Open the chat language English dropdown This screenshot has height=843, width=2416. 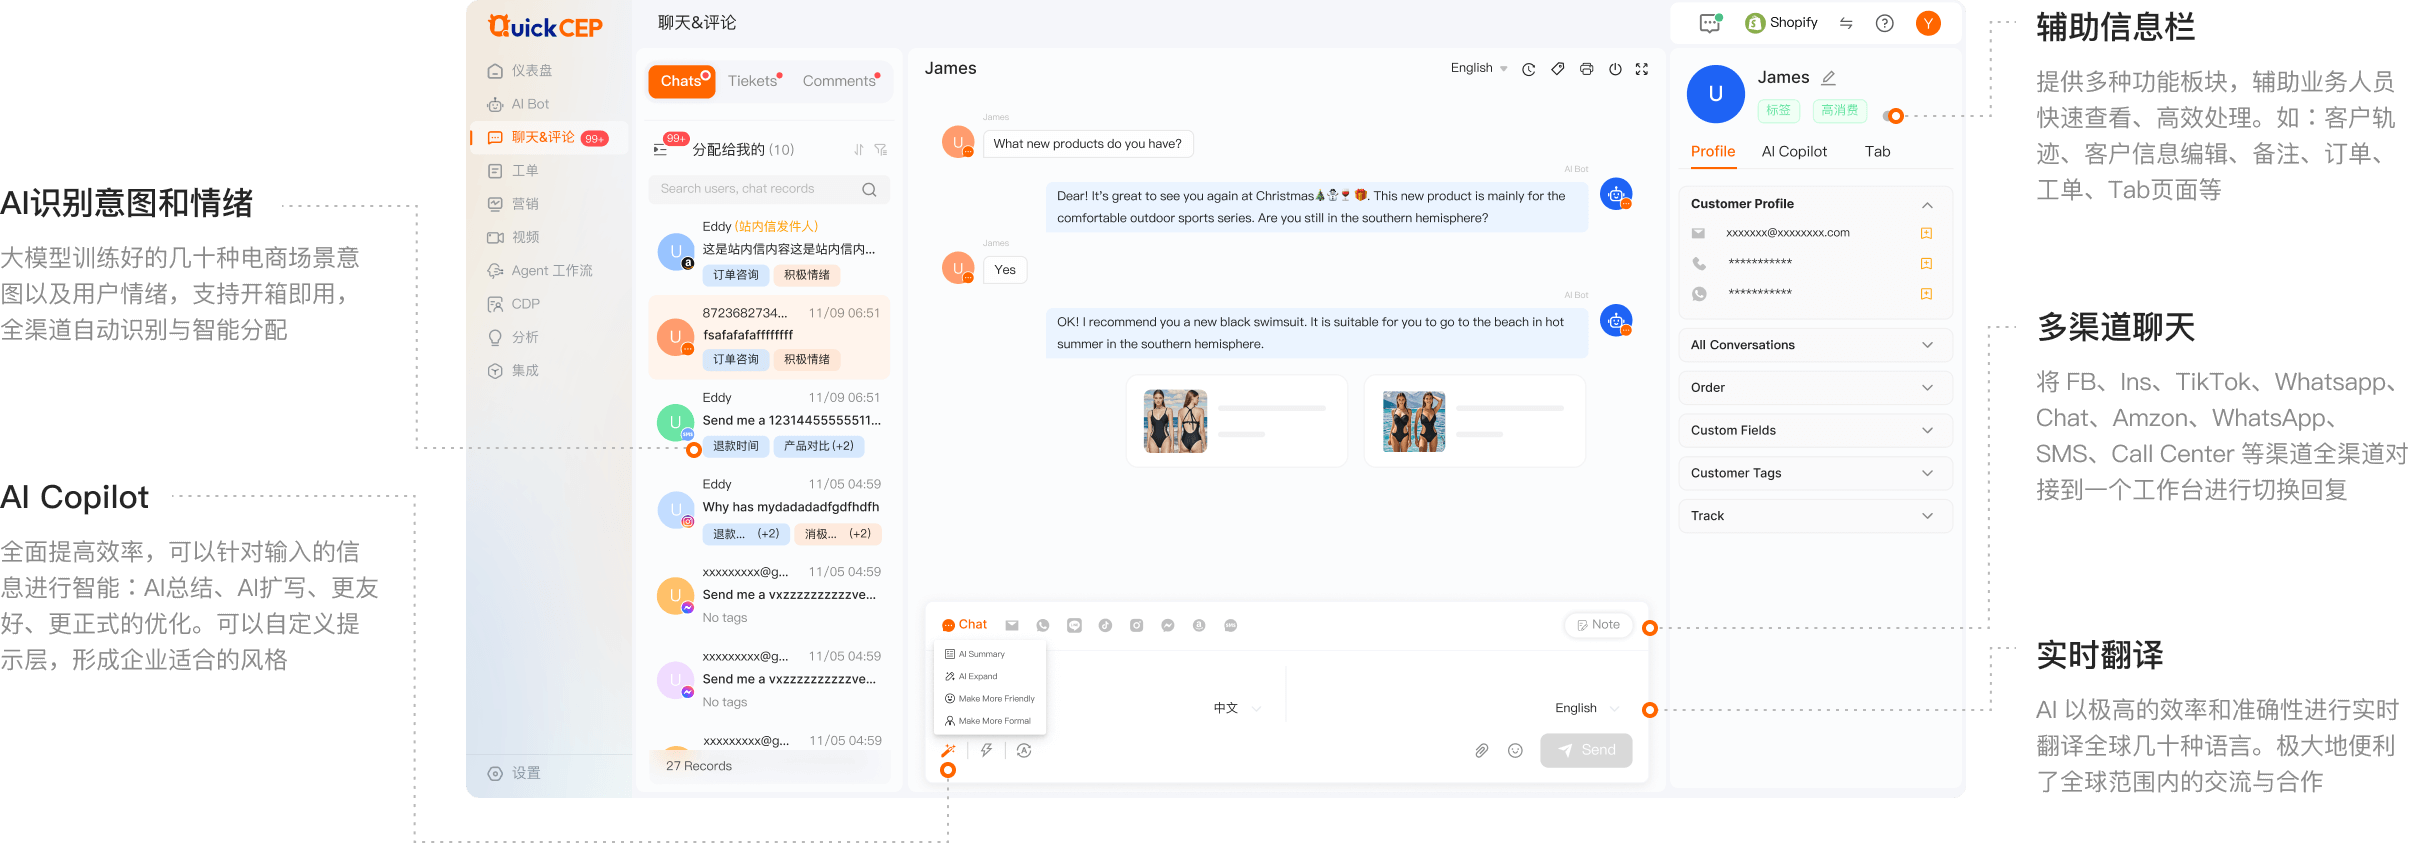click(1478, 68)
